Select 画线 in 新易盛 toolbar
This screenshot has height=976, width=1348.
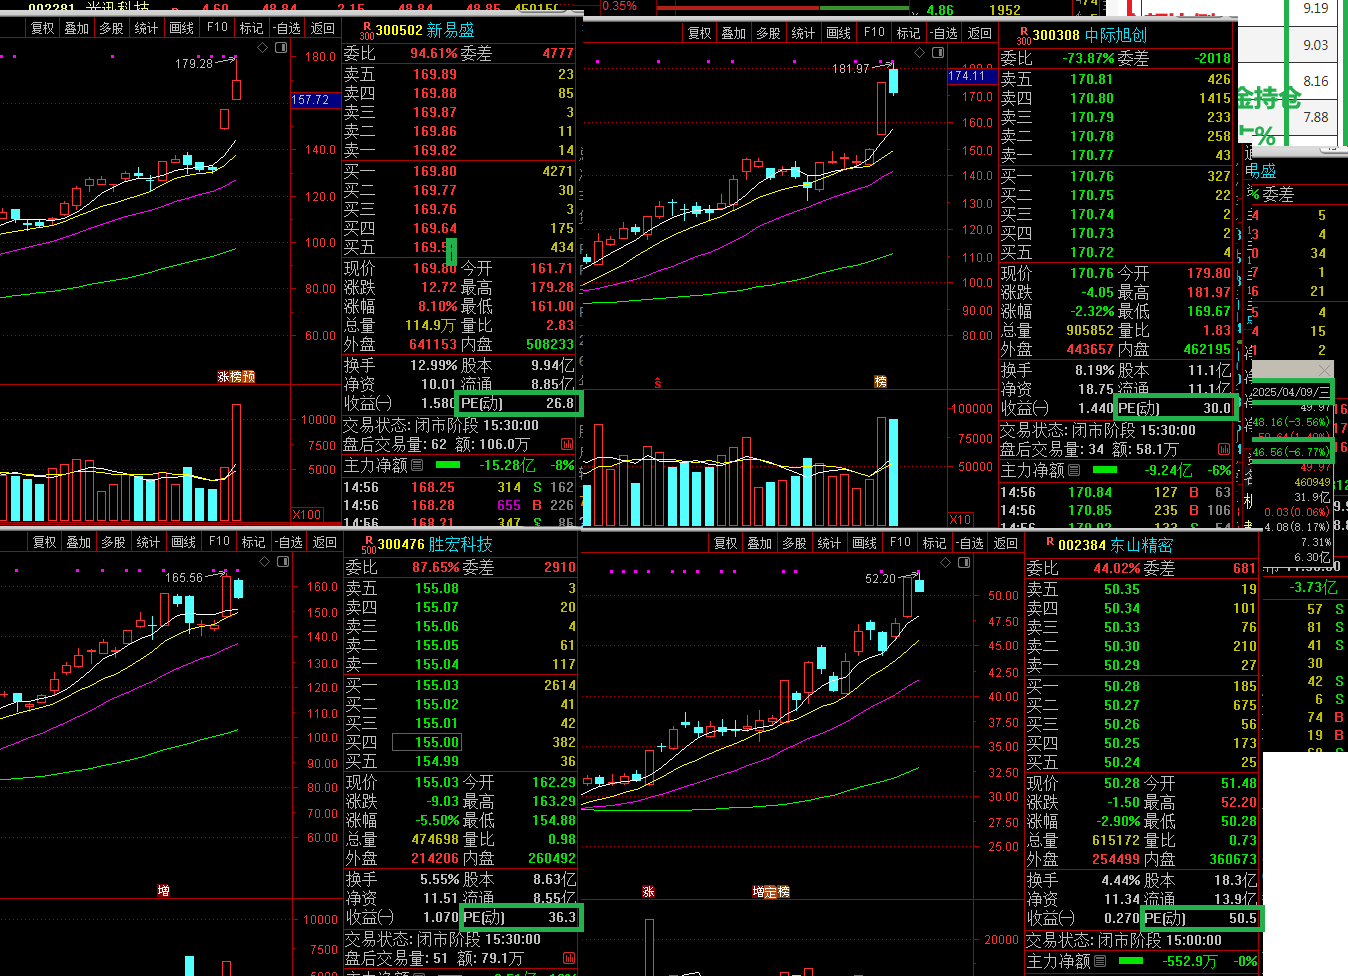point(181,28)
